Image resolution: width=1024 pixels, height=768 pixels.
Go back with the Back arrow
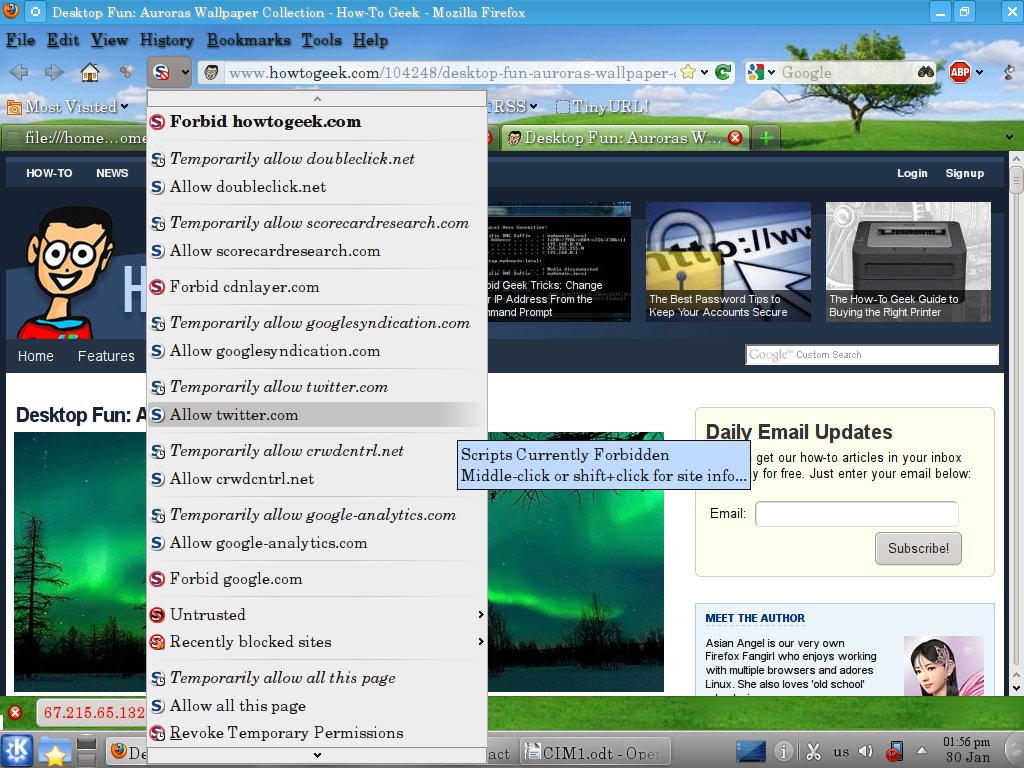[x=19, y=72]
